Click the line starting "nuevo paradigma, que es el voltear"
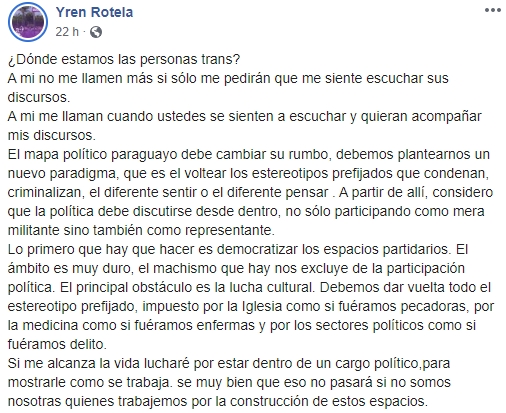This screenshot has width=506, height=413. pos(248,173)
